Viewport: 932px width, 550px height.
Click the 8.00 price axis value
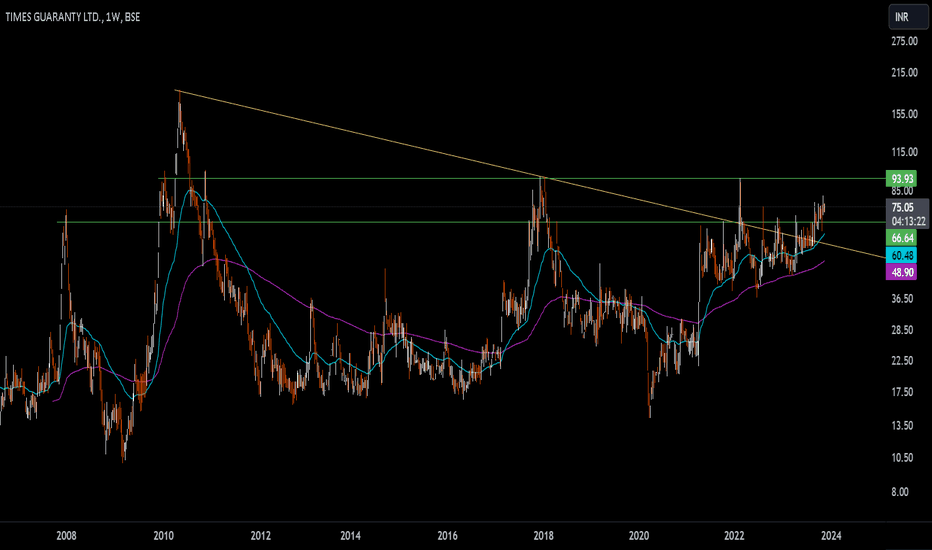[899, 492]
